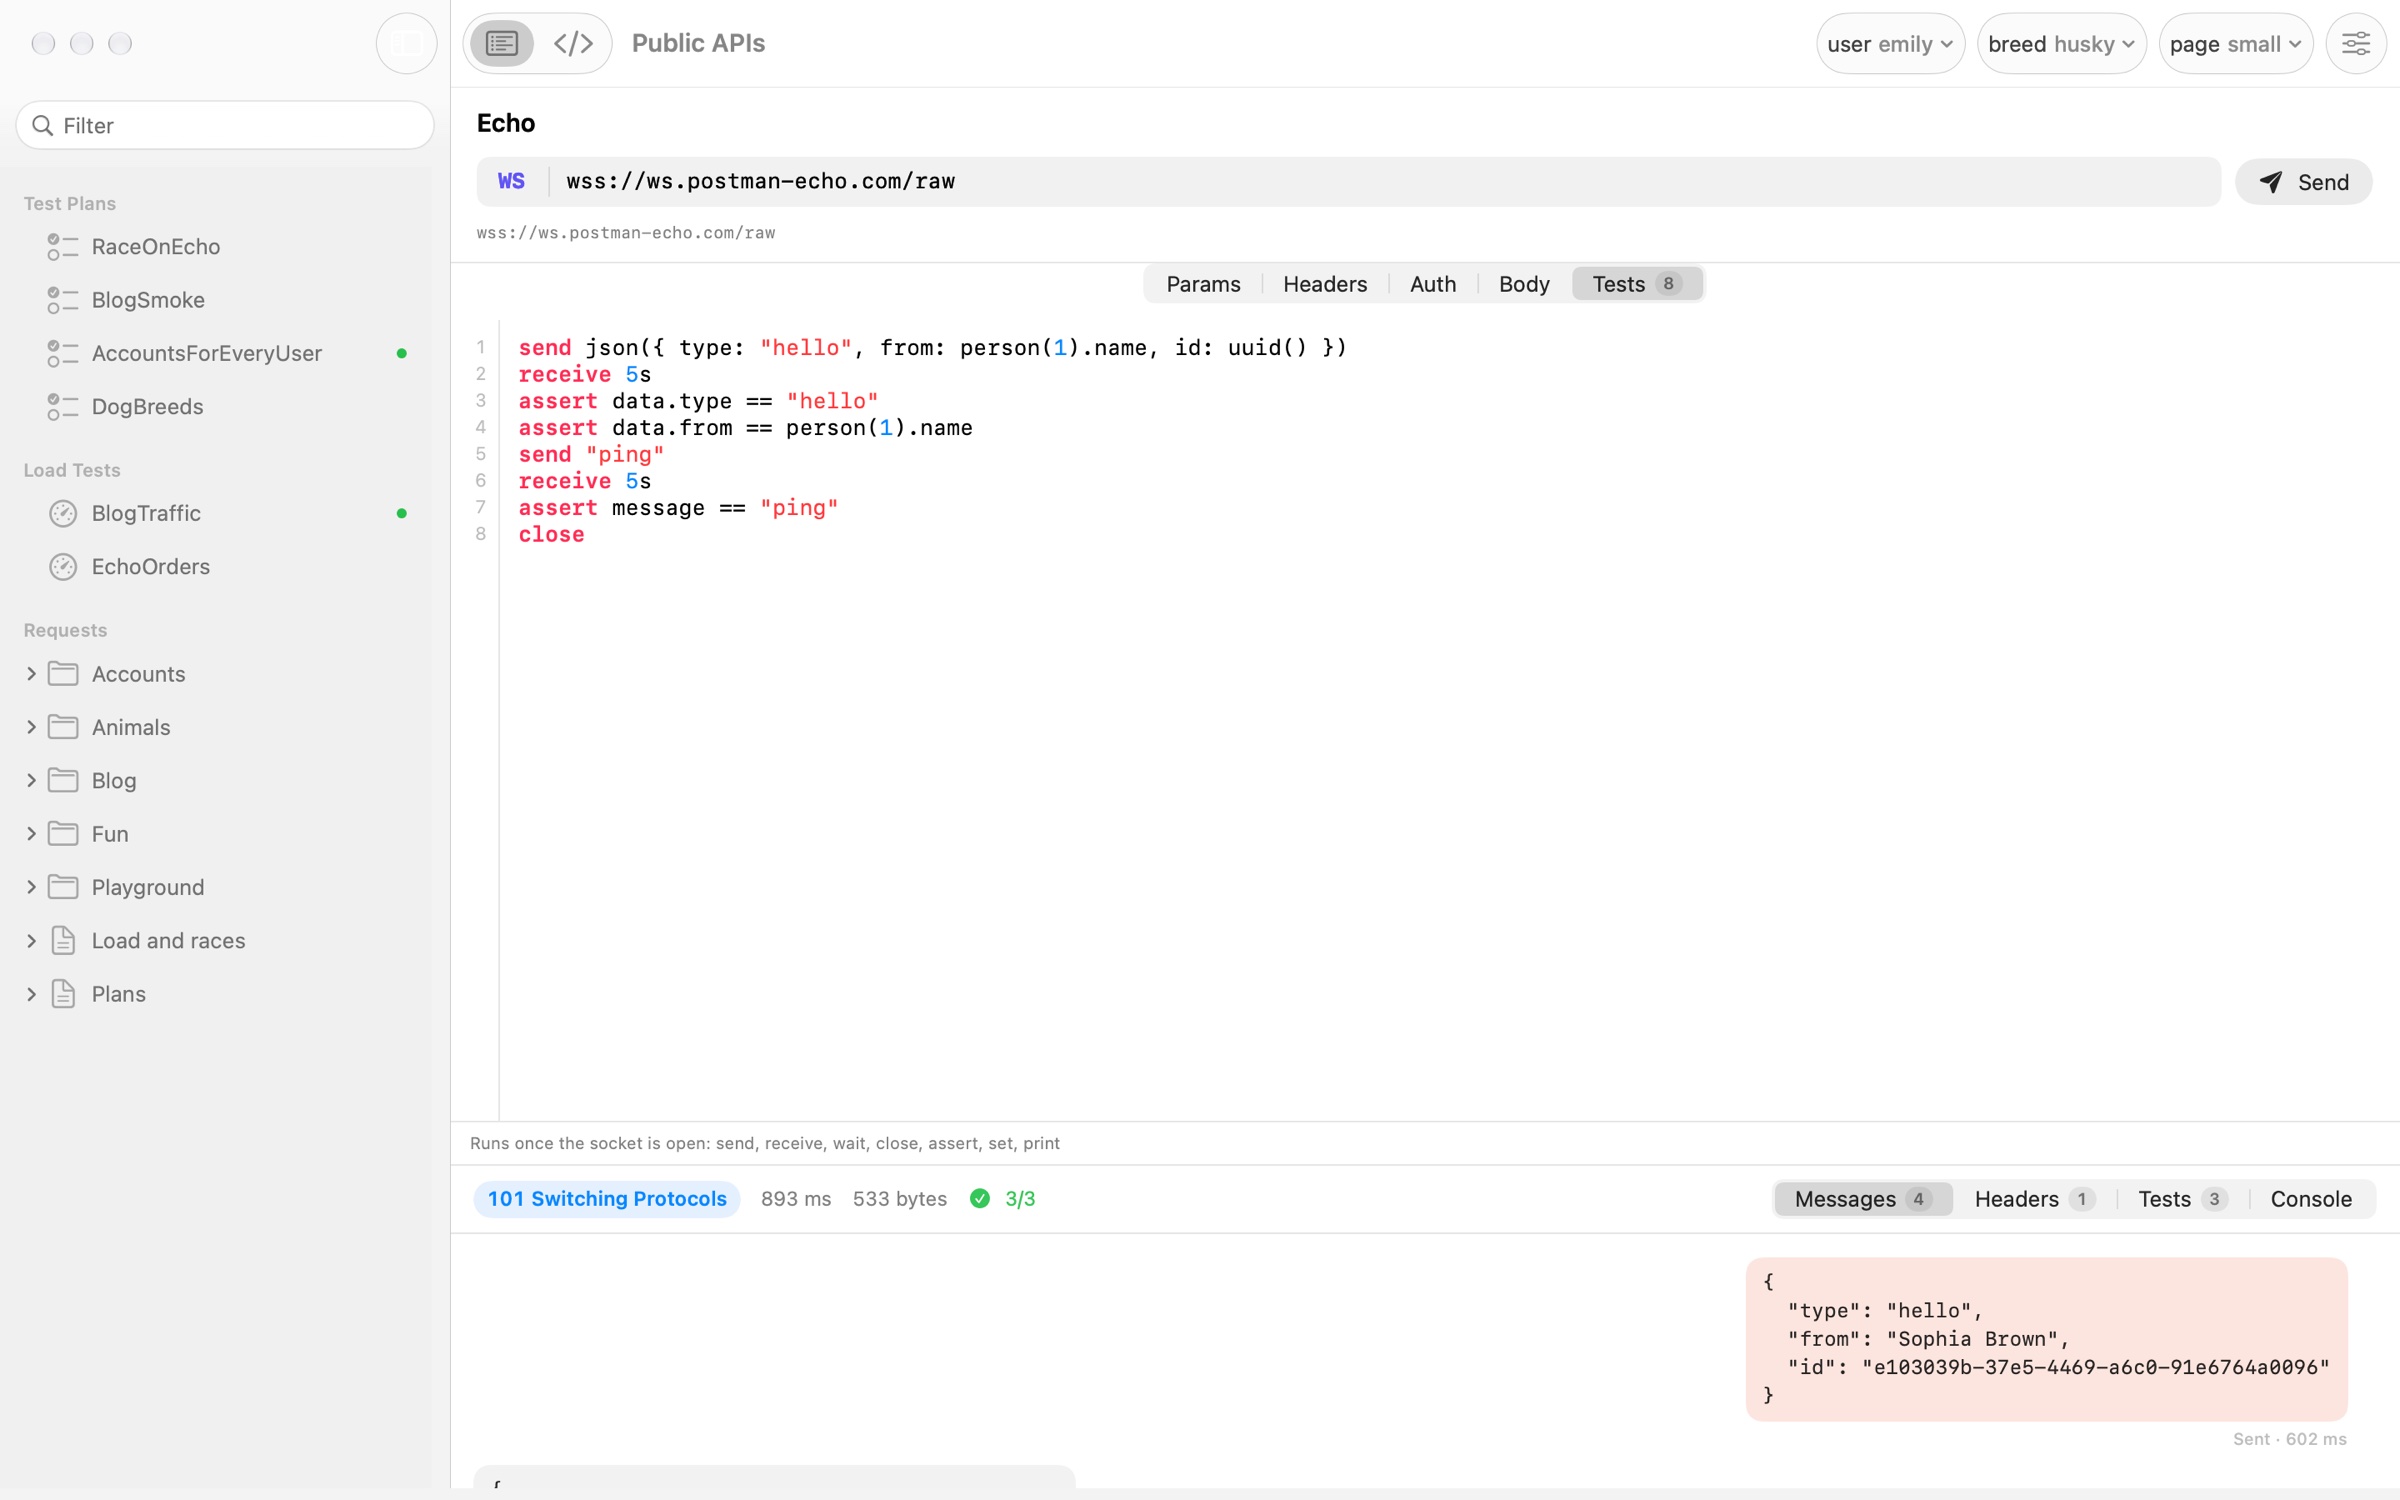Click RaceOnEcho test plan icon
Image resolution: width=2400 pixels, height=1500 pixels.
[63, 247]
